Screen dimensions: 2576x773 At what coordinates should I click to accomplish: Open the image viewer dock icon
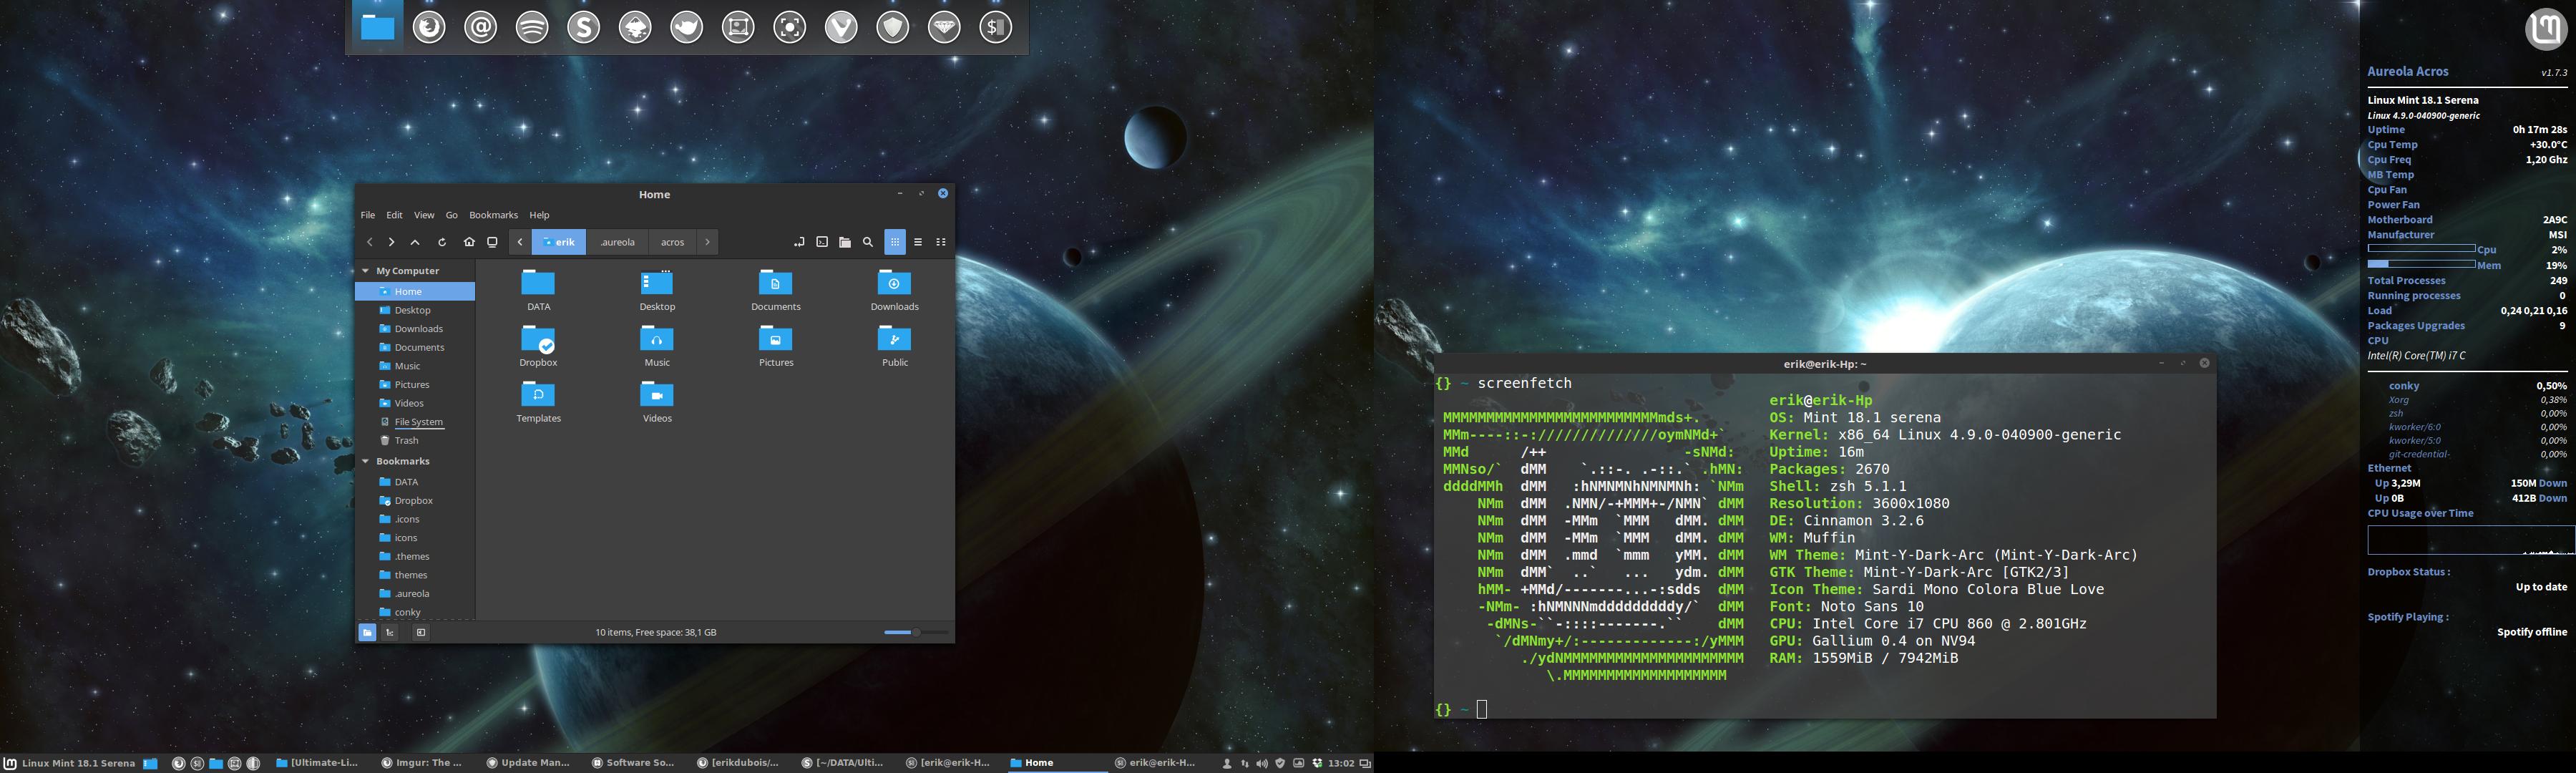(738, 27)
